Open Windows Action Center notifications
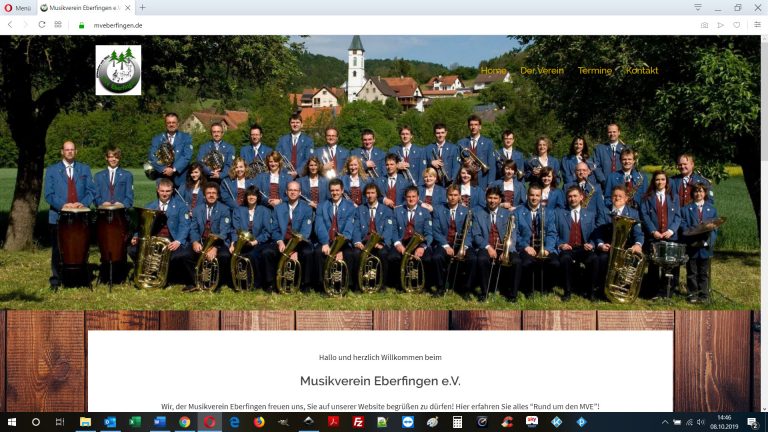The image size is (768, 432). click(753, 422)
